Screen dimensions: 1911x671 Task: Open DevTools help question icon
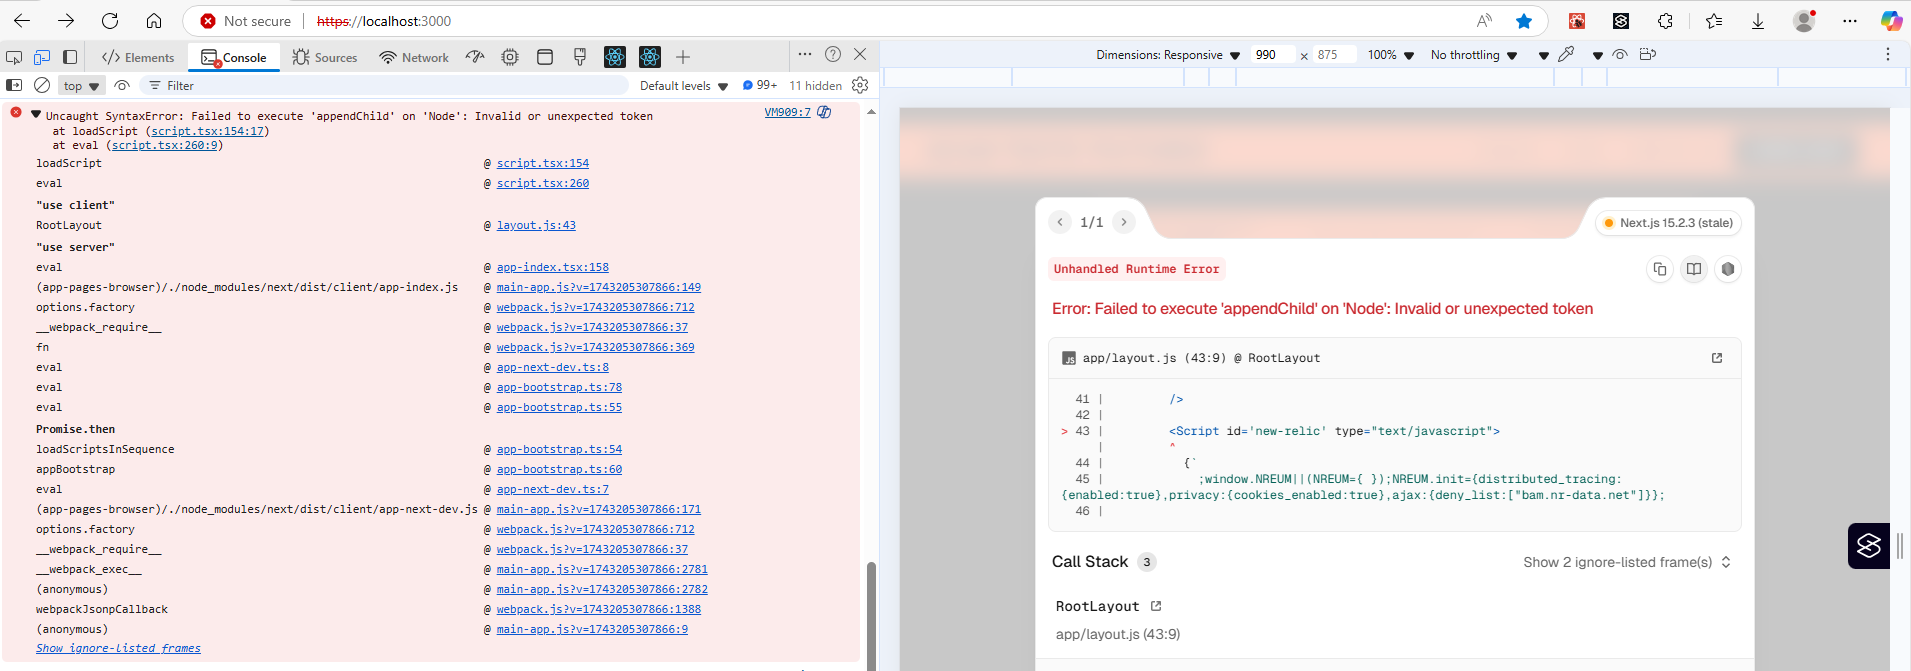pyautogui.click(x=833, y=54)
